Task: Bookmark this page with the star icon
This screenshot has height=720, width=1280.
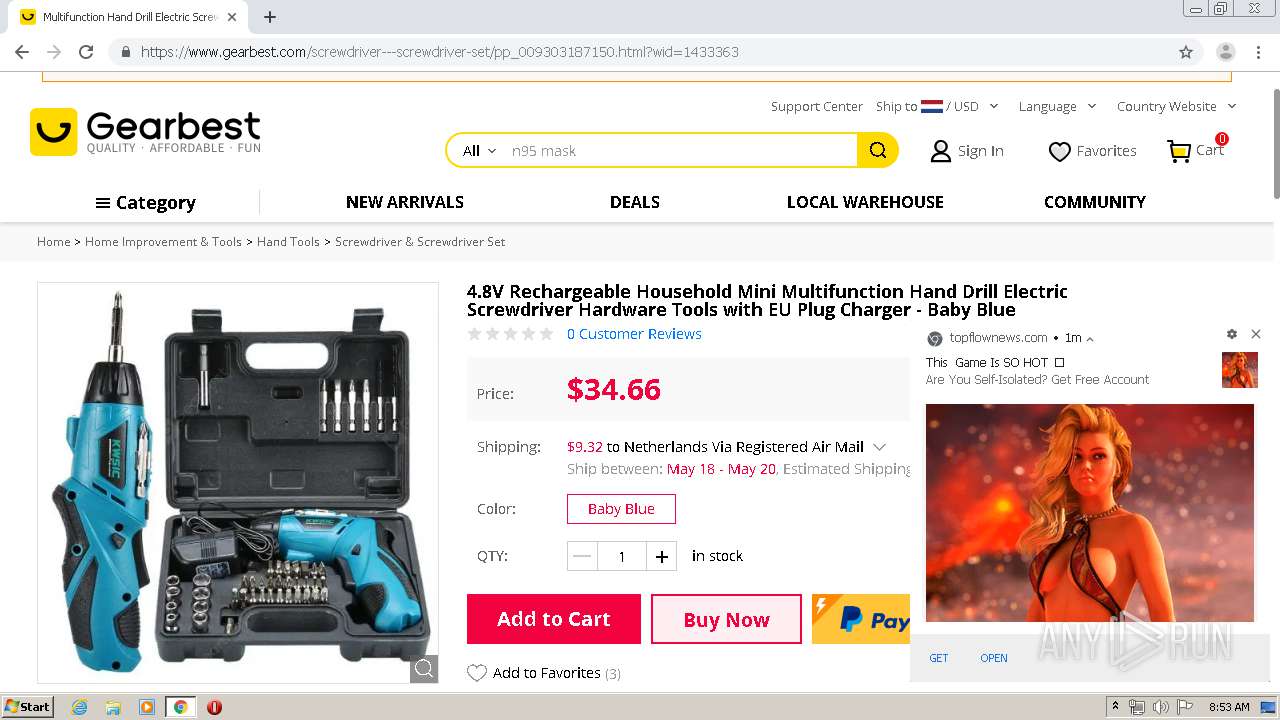Action: [x=1186, y=52]
